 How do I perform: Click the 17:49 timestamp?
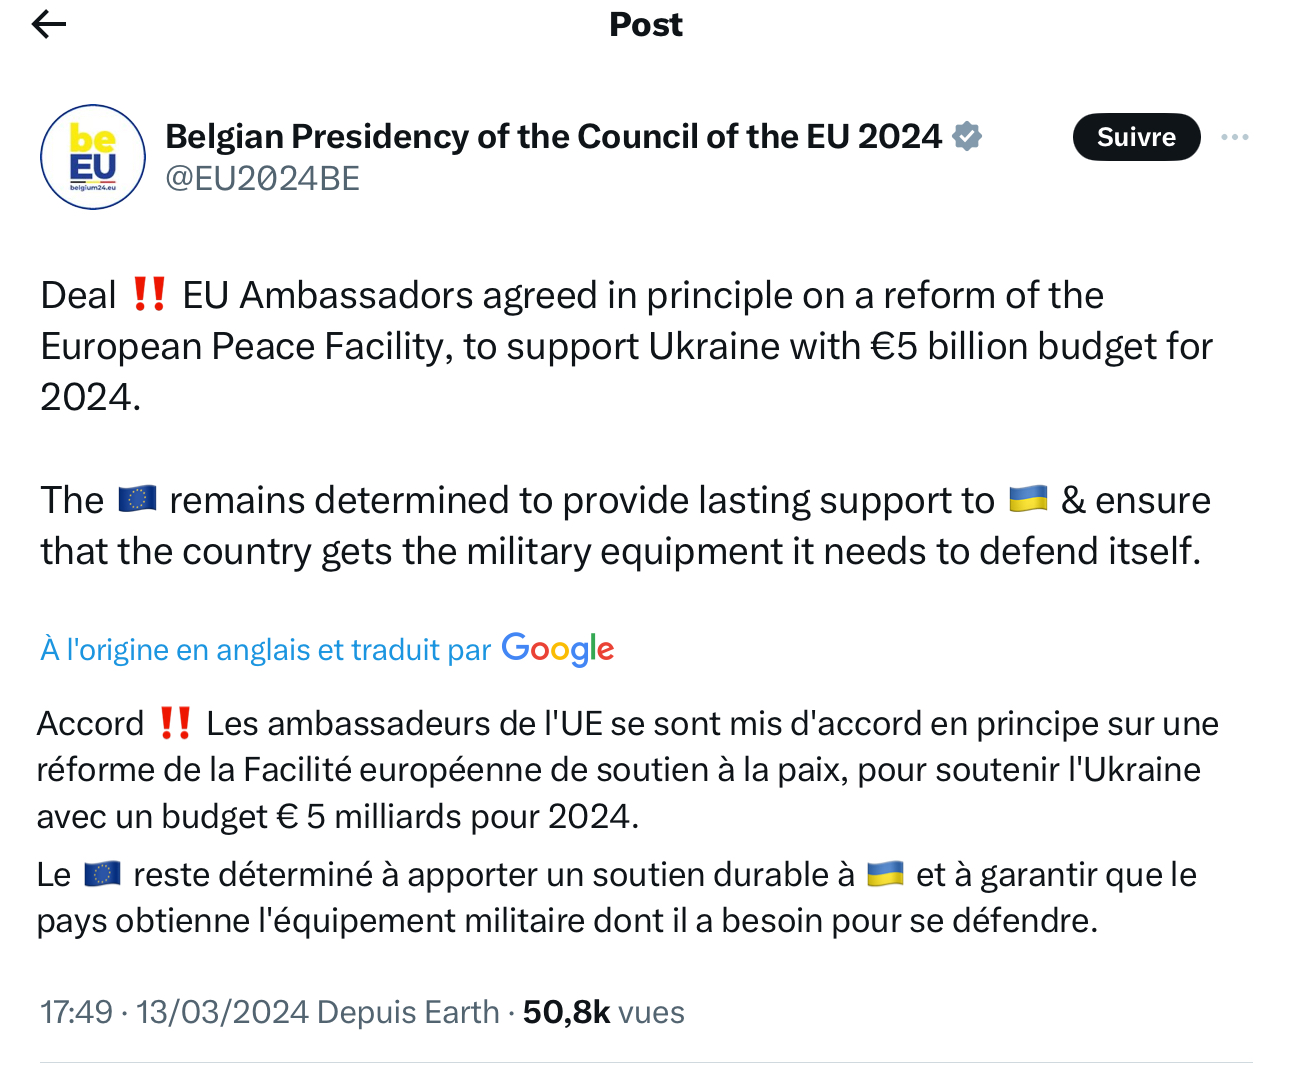[x=76, y=1012]
